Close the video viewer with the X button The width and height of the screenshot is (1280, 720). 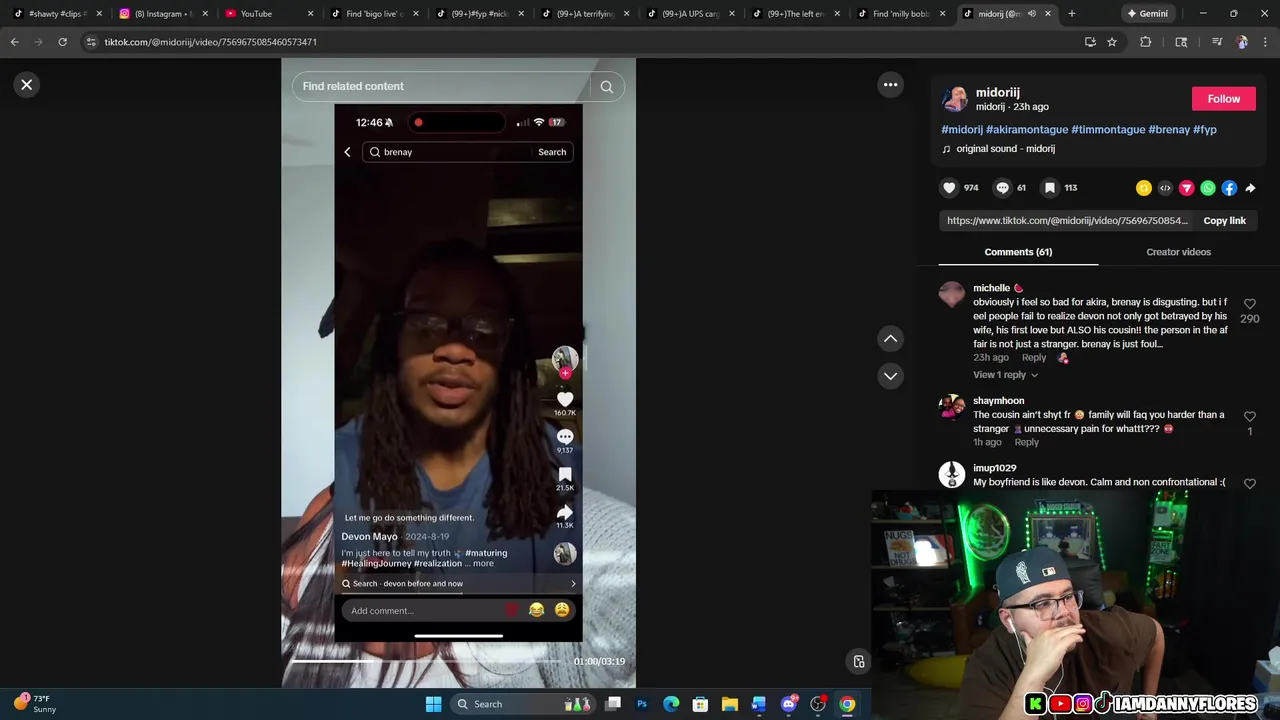click(x=27, y=85)
